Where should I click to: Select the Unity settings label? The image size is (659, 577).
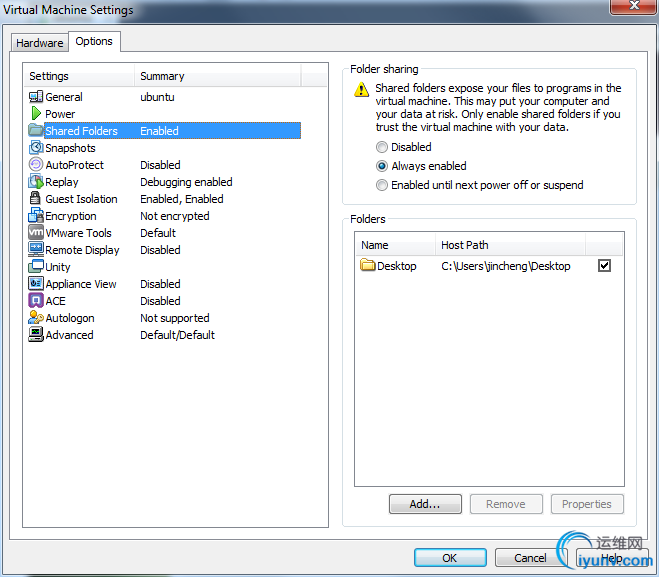pyautogui.click(x=58, y=267)
